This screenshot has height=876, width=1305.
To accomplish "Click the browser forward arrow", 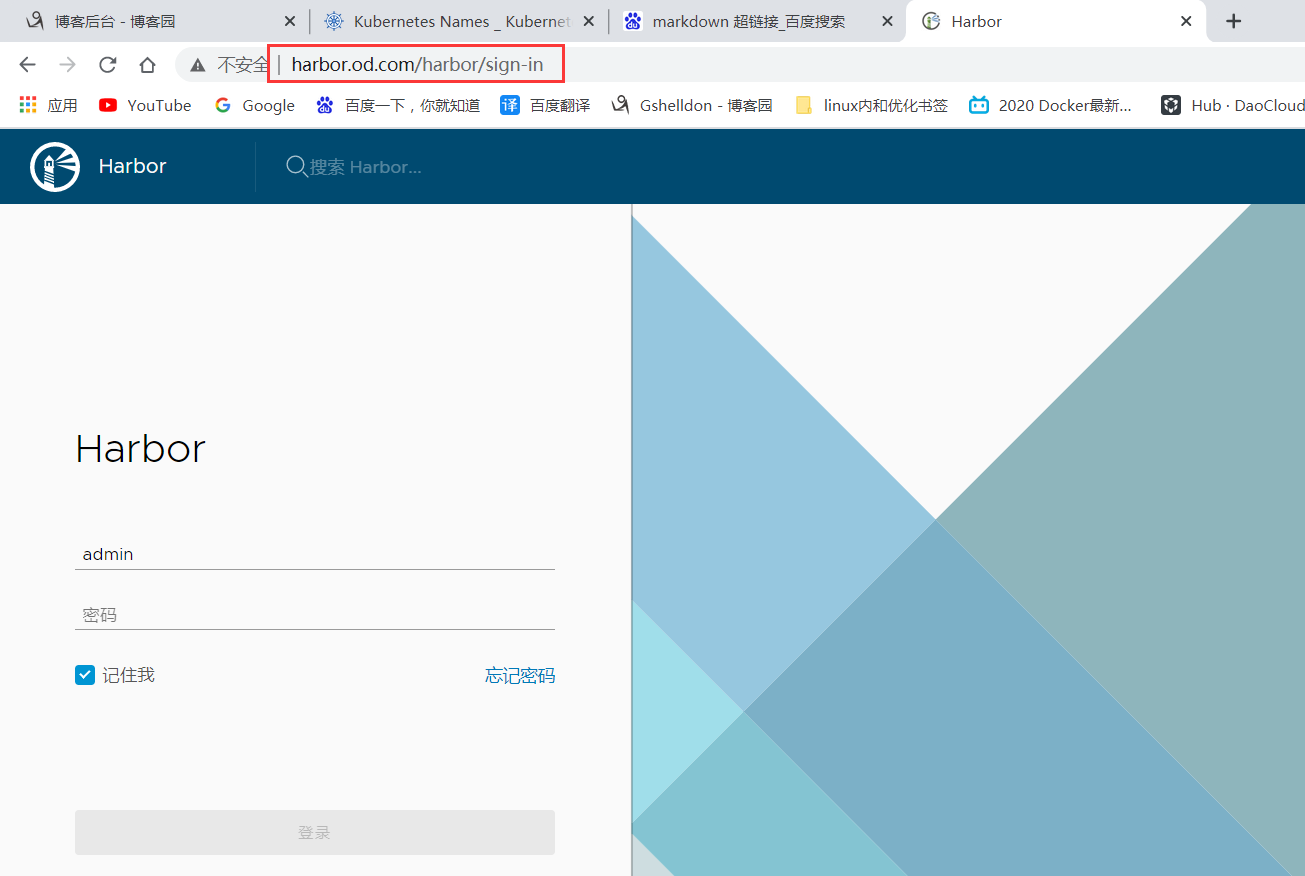I will pyautogui.click(x=67, y=65).
